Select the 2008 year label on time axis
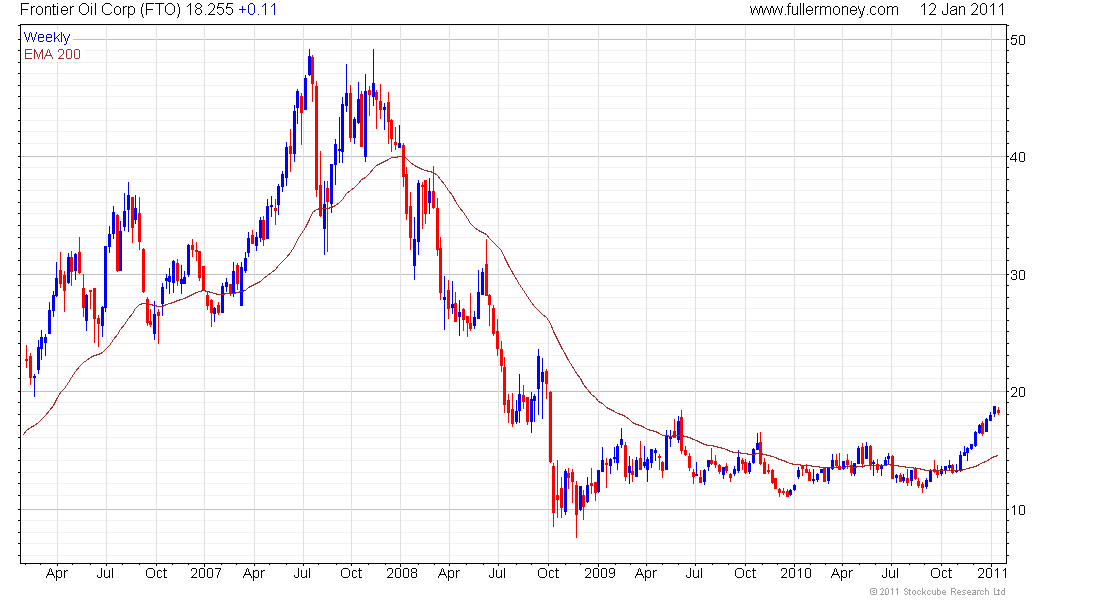1100x600 pixels. point(402,573)
